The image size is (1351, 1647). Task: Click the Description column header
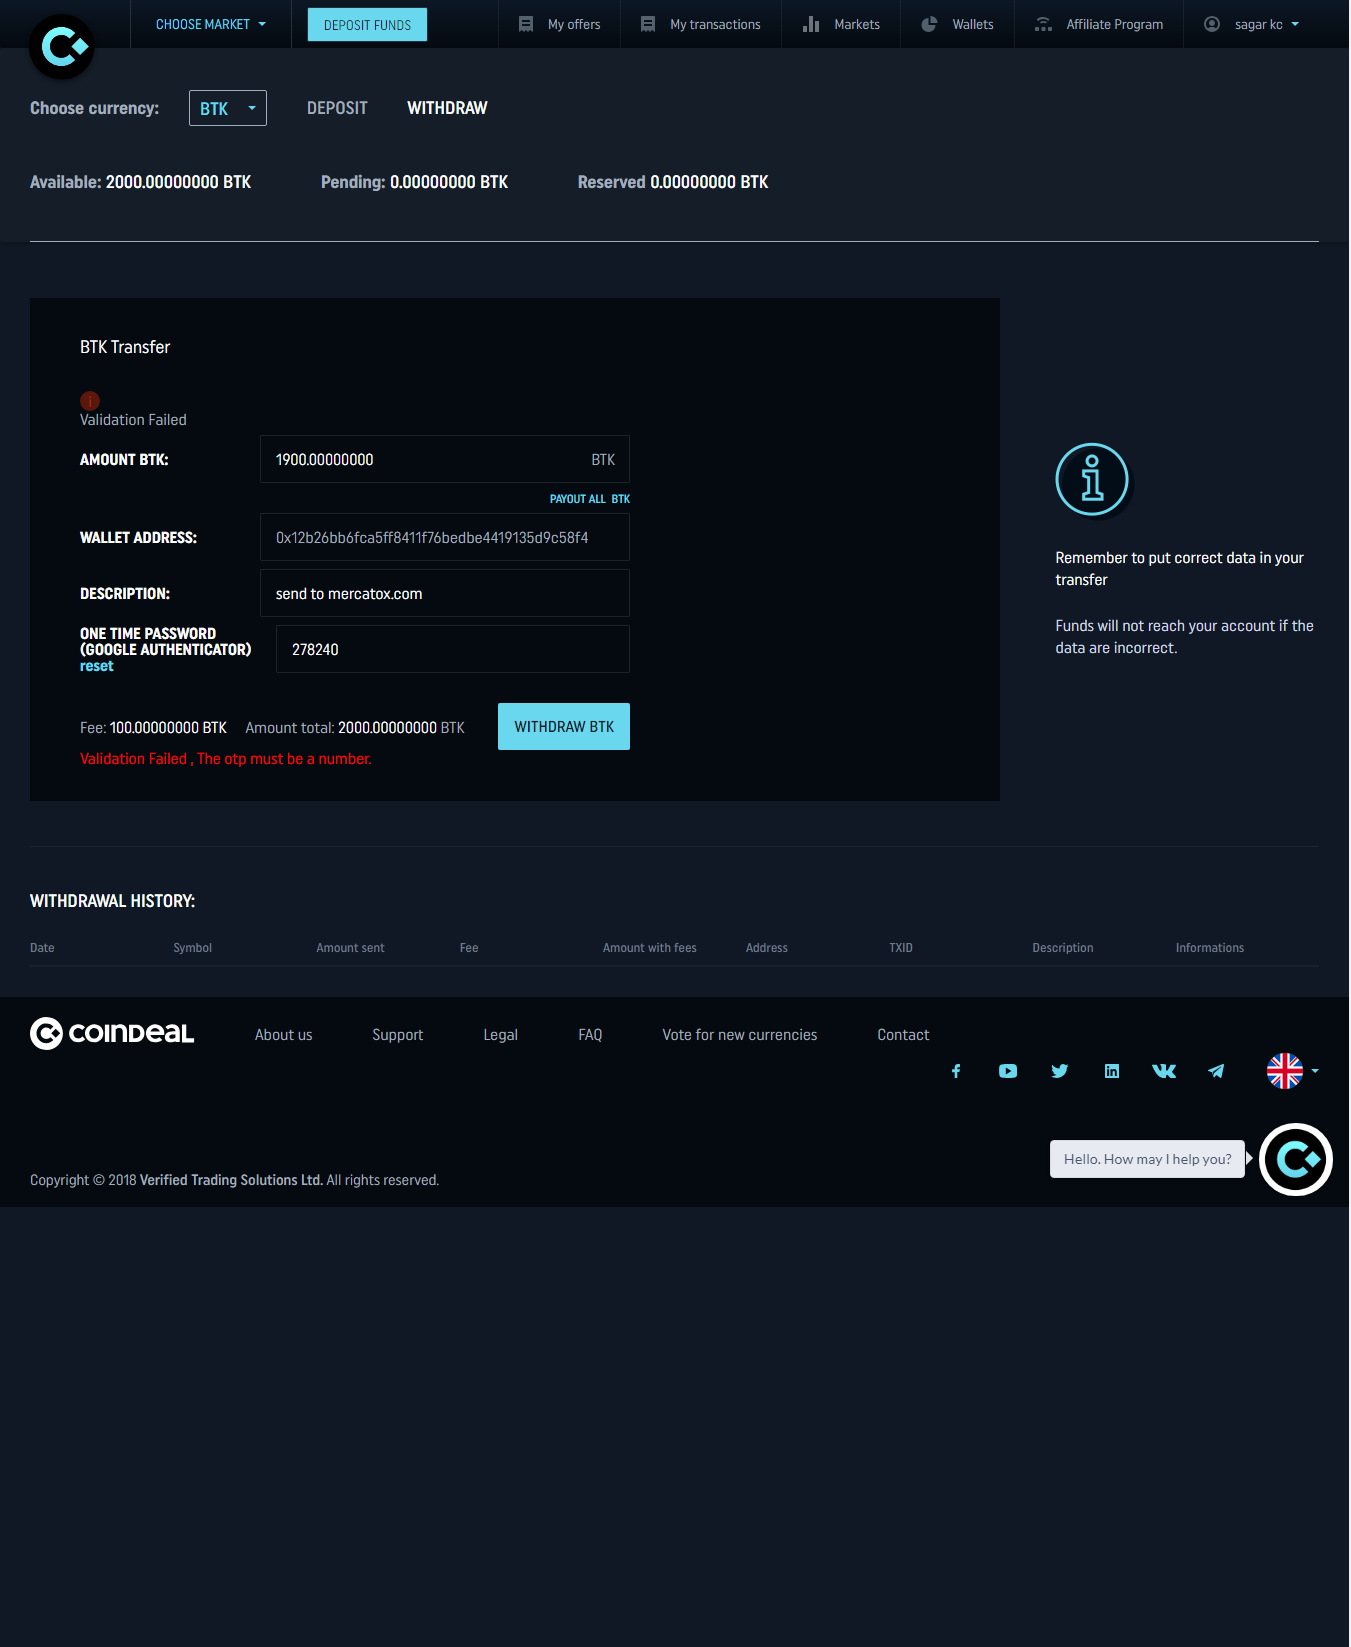tap(1063, 948)
